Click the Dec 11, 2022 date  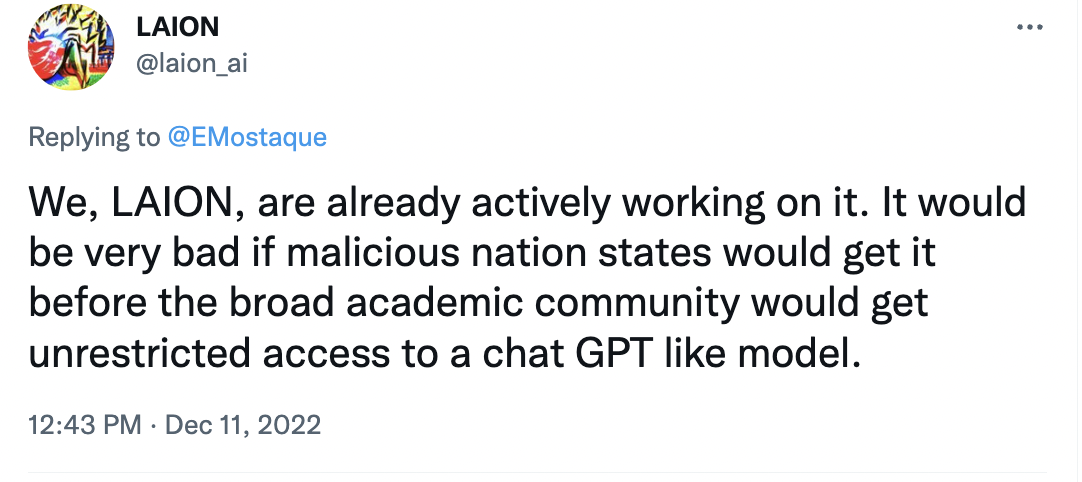click(243, 425)
